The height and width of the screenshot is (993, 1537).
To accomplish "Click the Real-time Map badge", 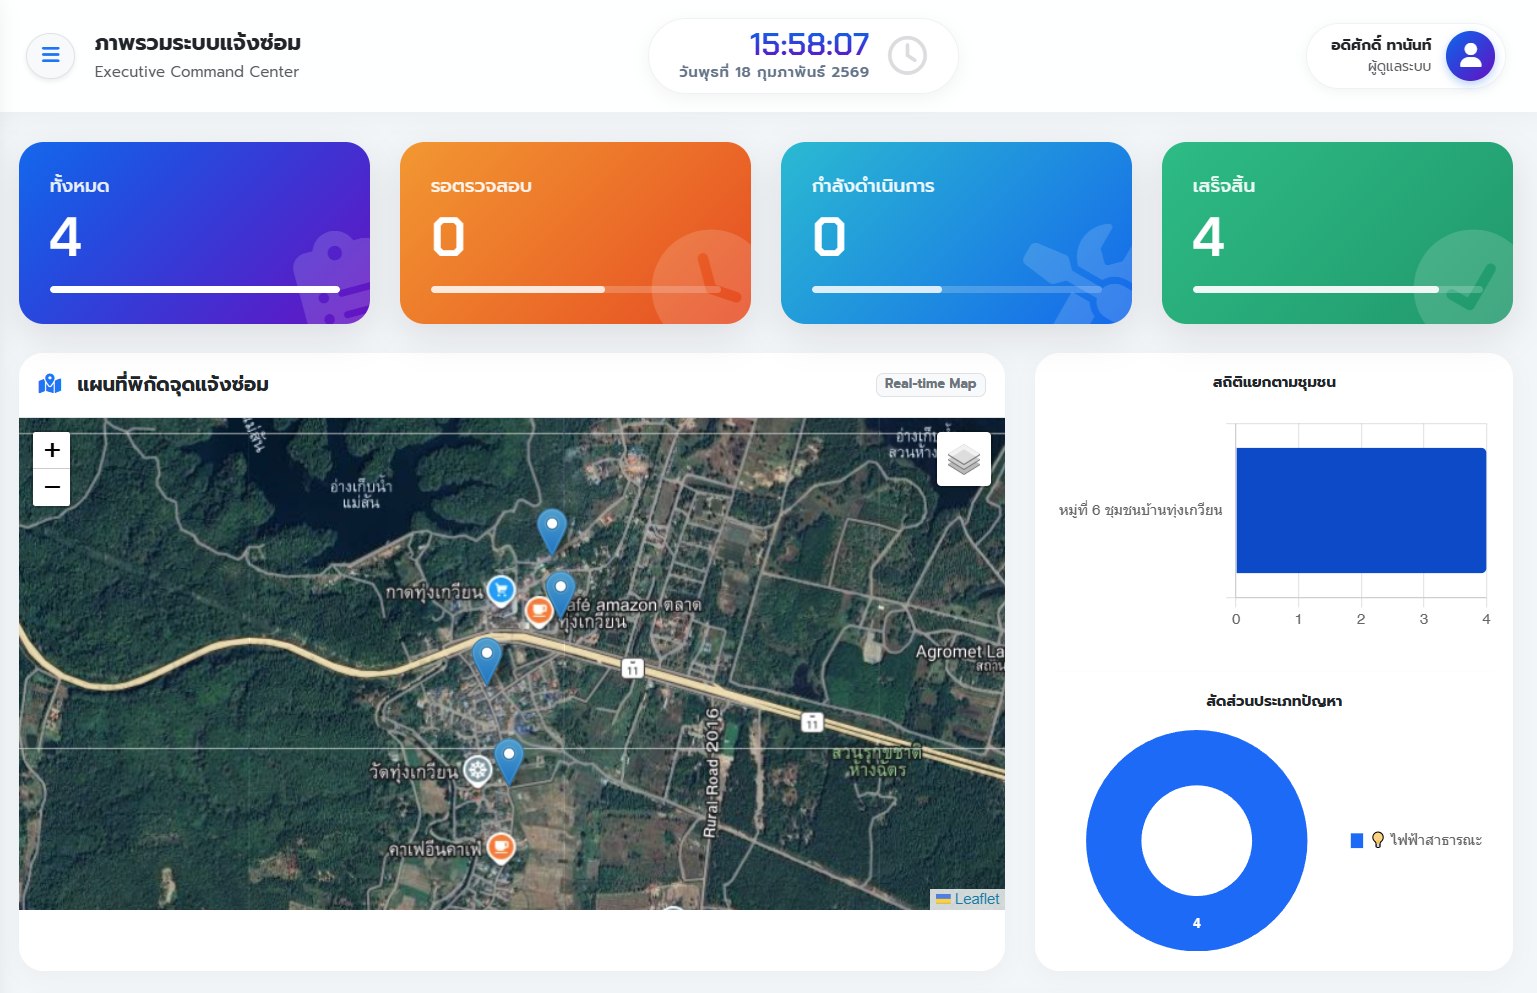I will click(x=930, y=384).
